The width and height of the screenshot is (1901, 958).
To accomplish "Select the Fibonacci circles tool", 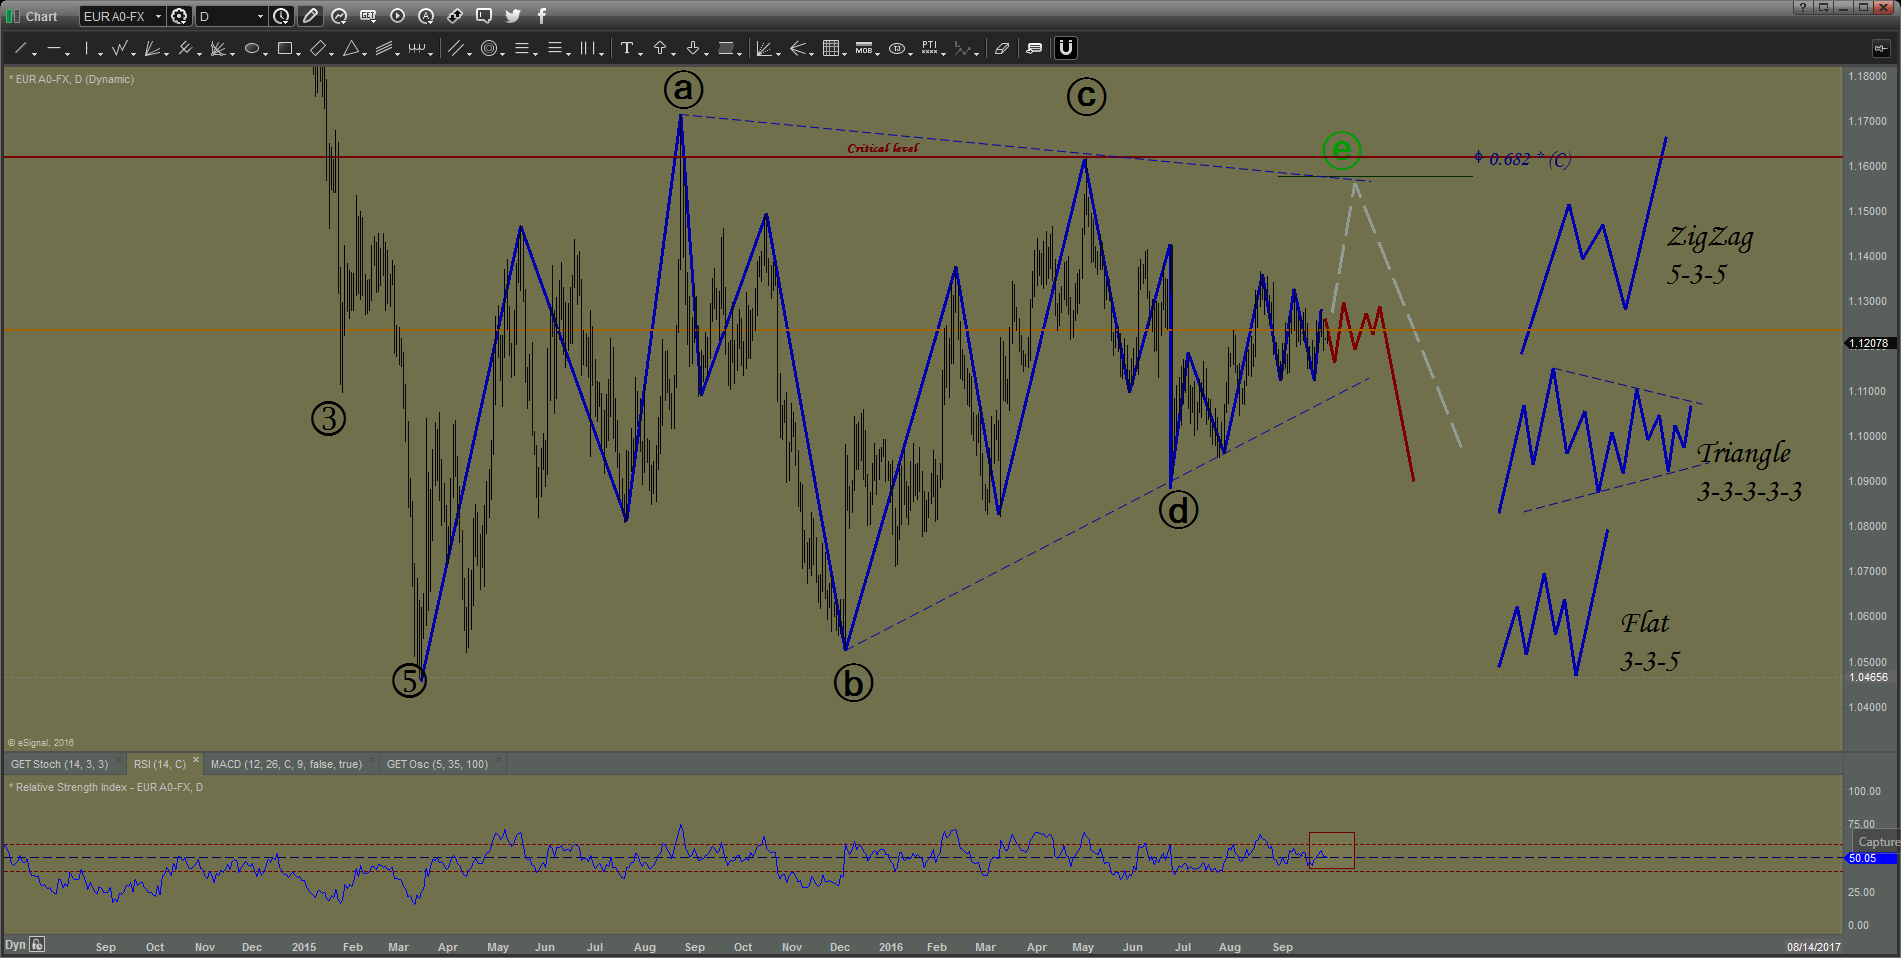I will coord(489,48).
